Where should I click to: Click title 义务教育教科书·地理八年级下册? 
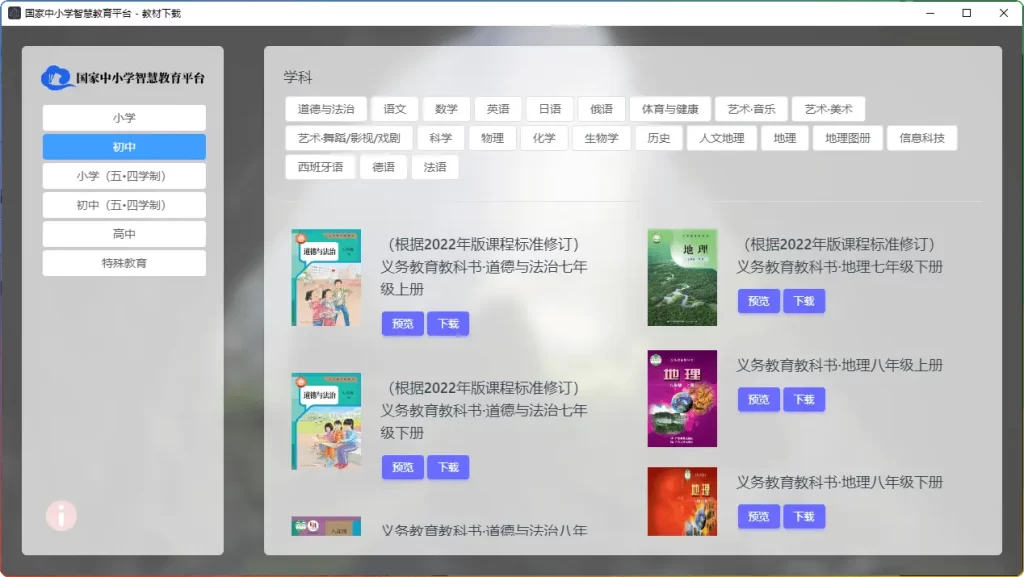(840, 482)
